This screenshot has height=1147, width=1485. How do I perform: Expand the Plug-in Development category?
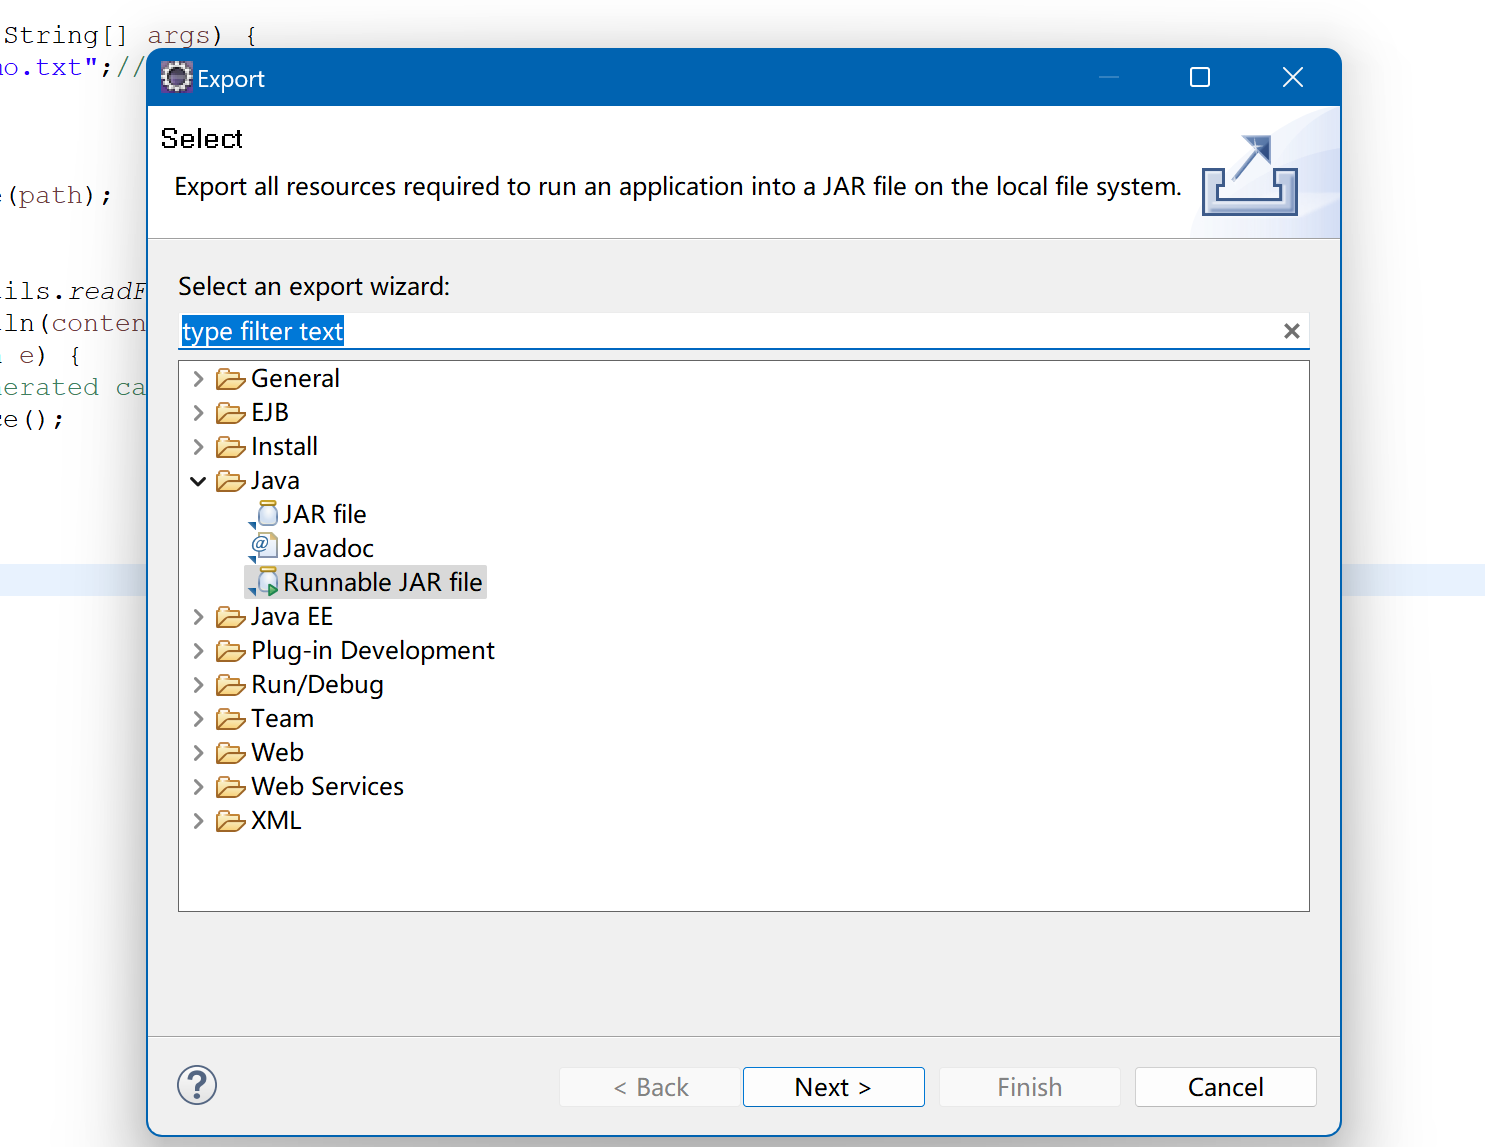pyautogui.click(x=198, y=651)
